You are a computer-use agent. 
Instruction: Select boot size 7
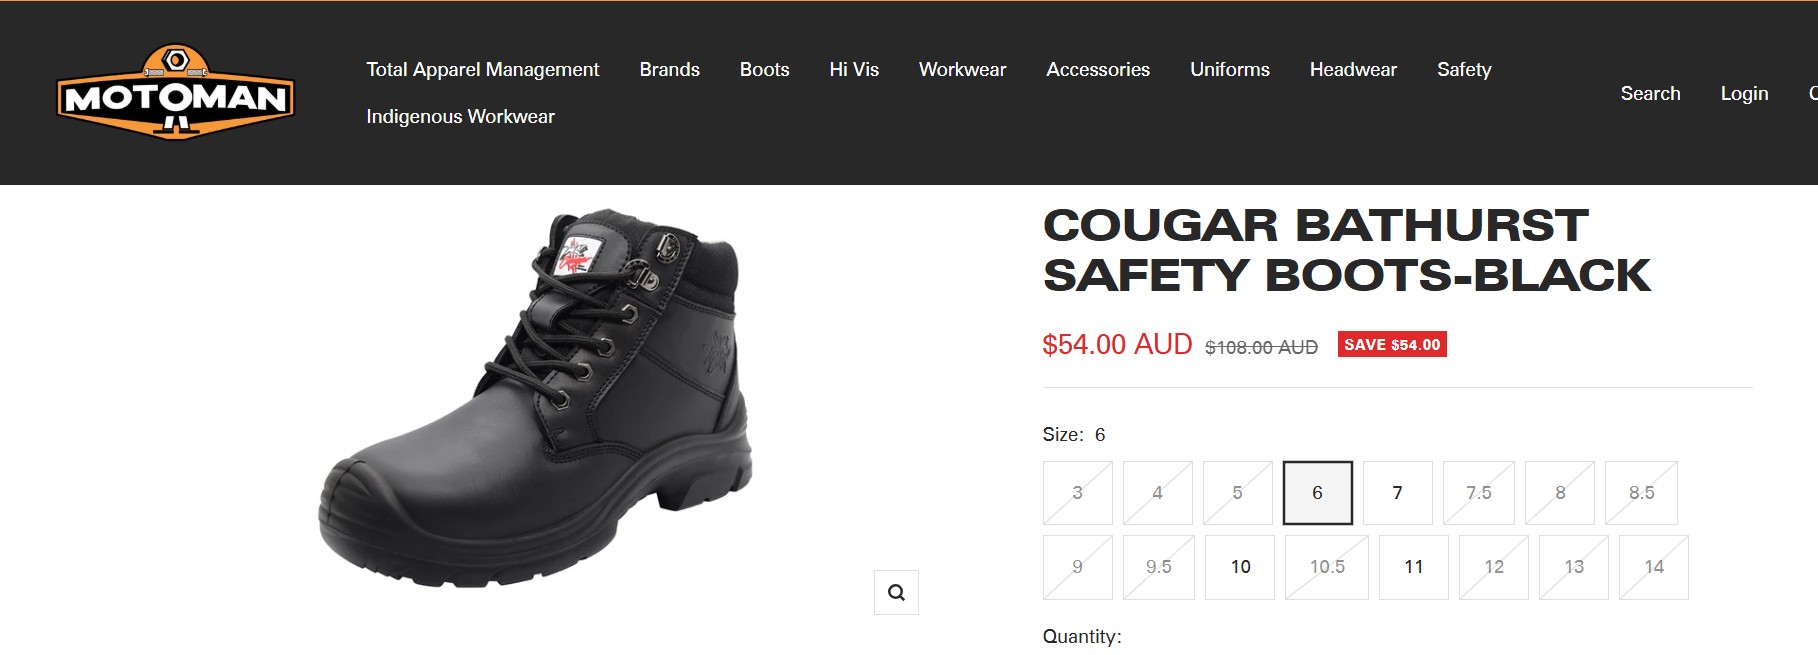1397,493
